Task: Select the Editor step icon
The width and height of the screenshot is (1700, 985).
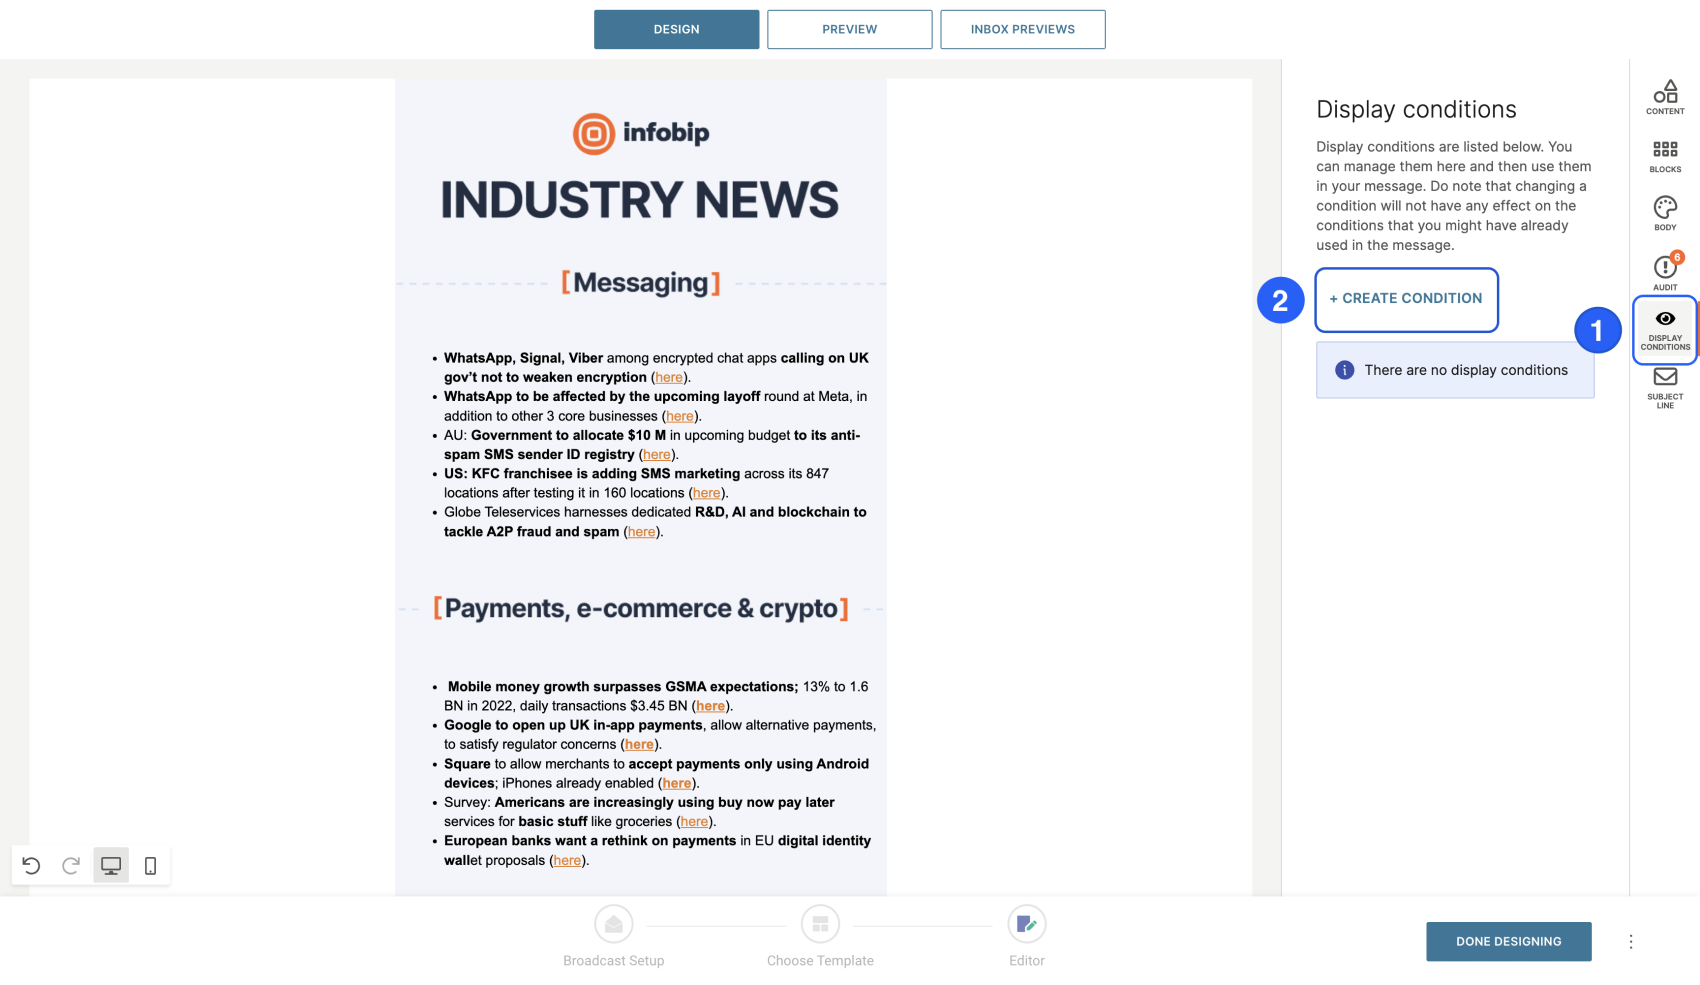Action: click(x=1026, y=925)
